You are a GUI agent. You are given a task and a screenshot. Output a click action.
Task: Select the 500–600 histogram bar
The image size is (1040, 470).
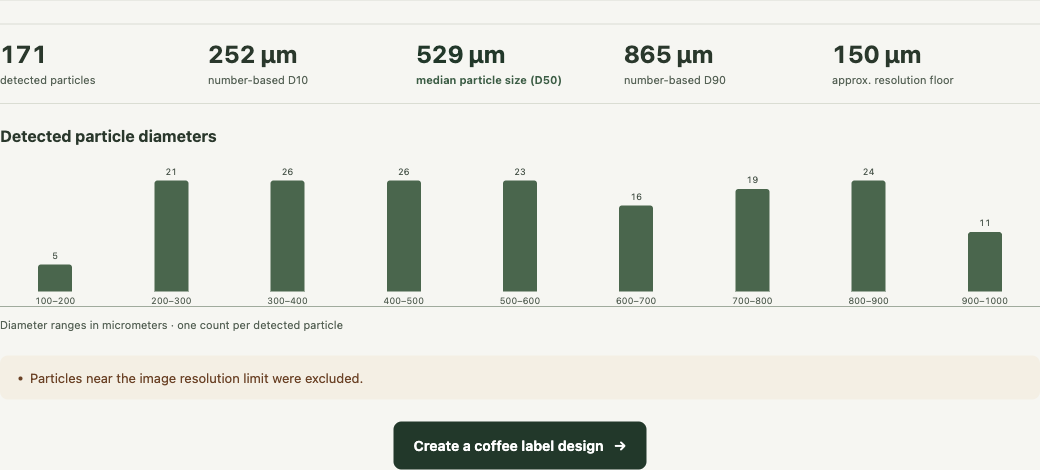[x=520, y=236]
